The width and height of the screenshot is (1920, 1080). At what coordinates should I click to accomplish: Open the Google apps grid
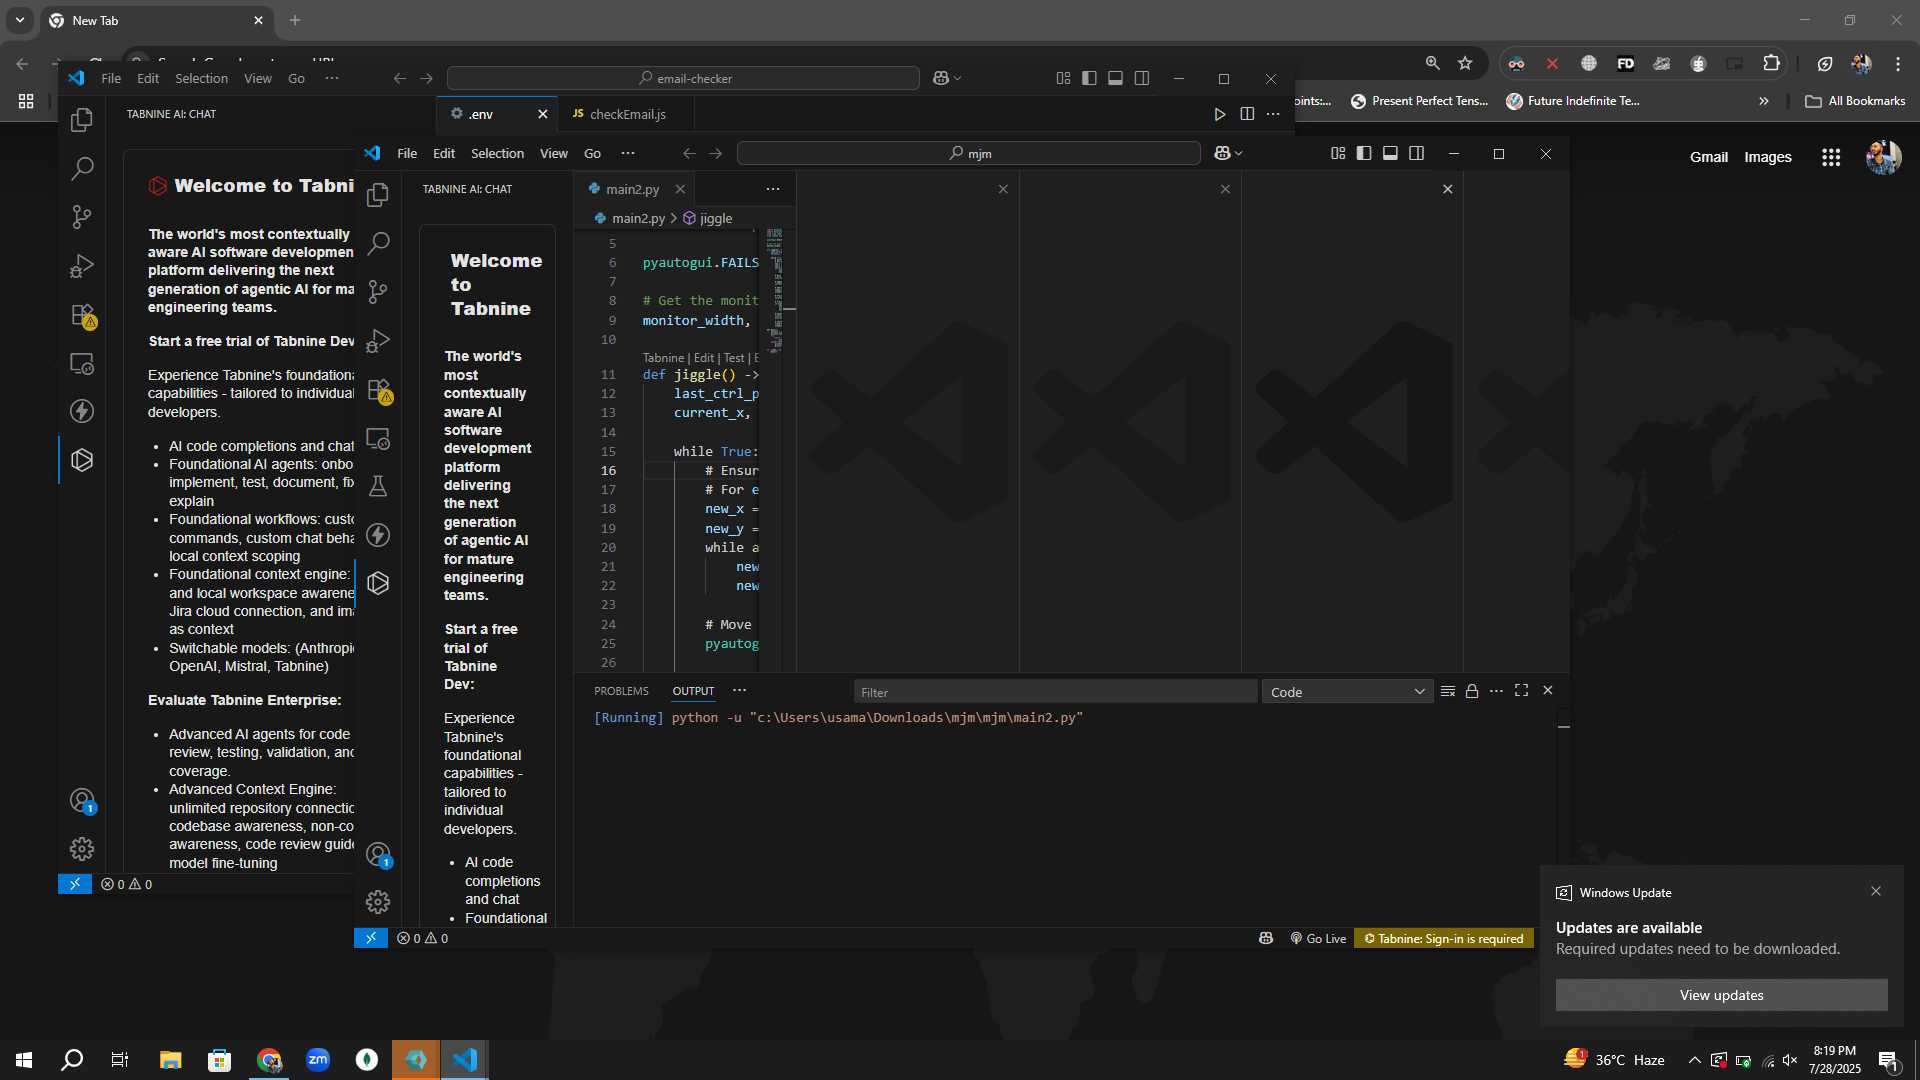[1831, 157]
